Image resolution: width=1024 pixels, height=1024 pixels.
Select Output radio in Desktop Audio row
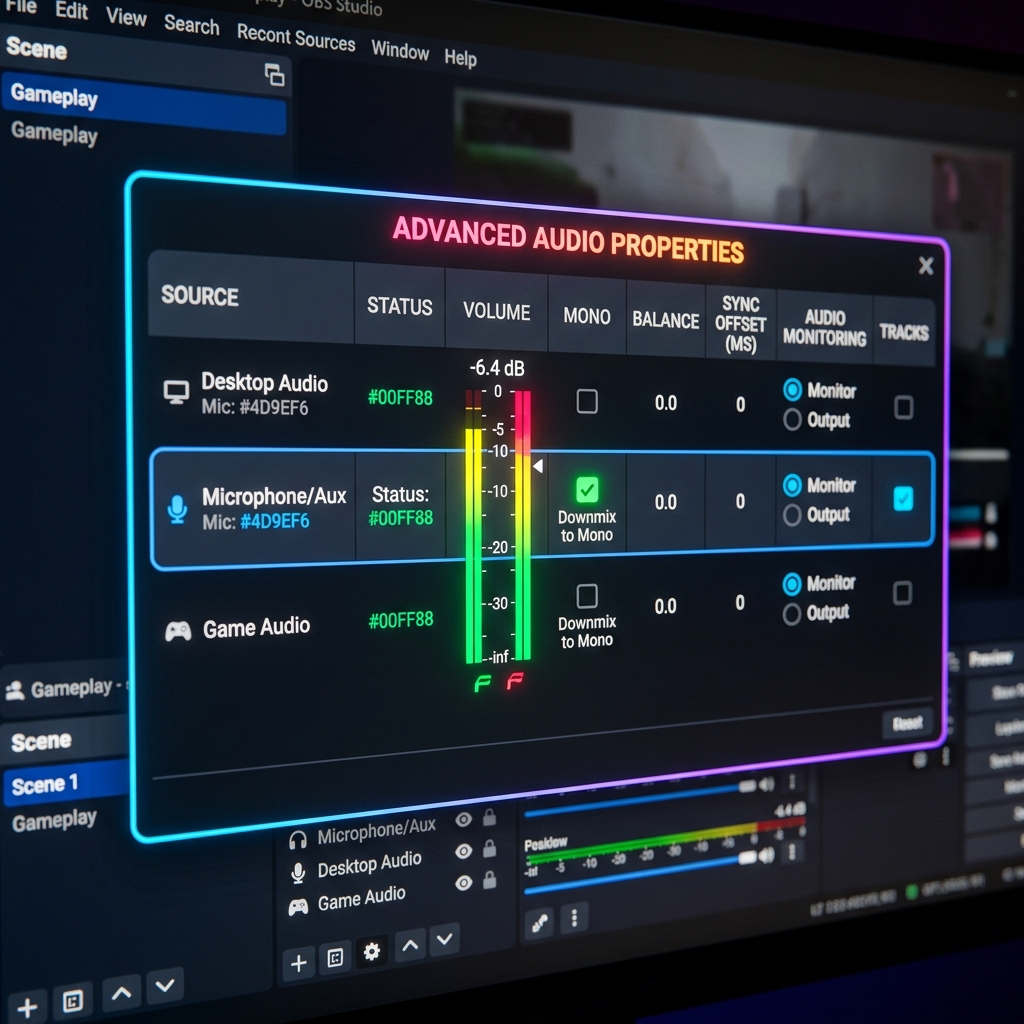(x=792, y=419)
